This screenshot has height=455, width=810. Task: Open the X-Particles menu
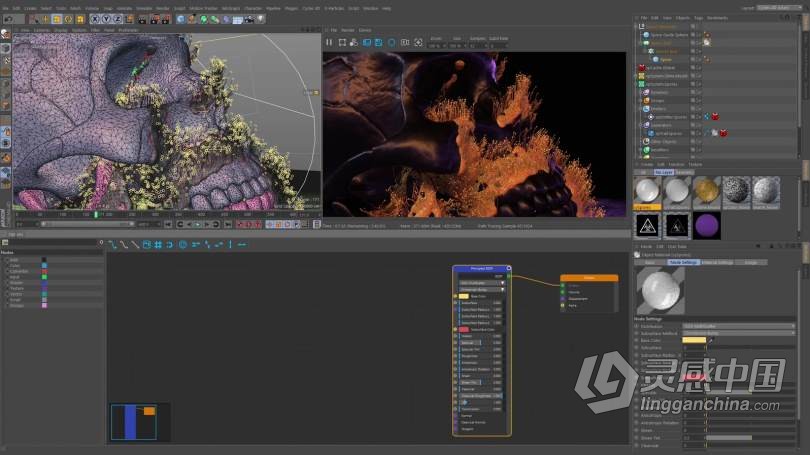click(x=334, y=8)
